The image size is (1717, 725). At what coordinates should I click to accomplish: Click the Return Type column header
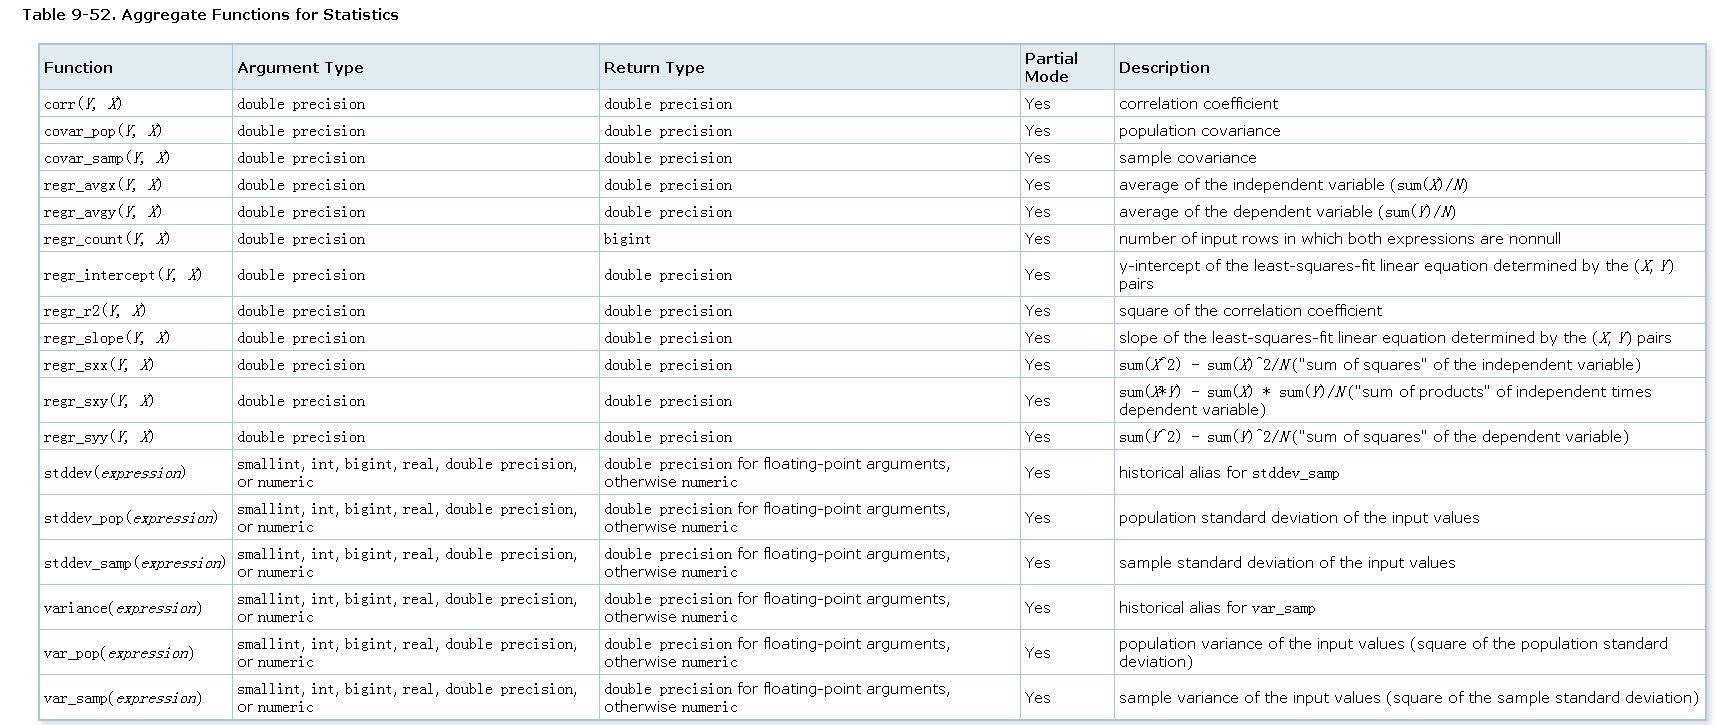[x=654, y=68]
